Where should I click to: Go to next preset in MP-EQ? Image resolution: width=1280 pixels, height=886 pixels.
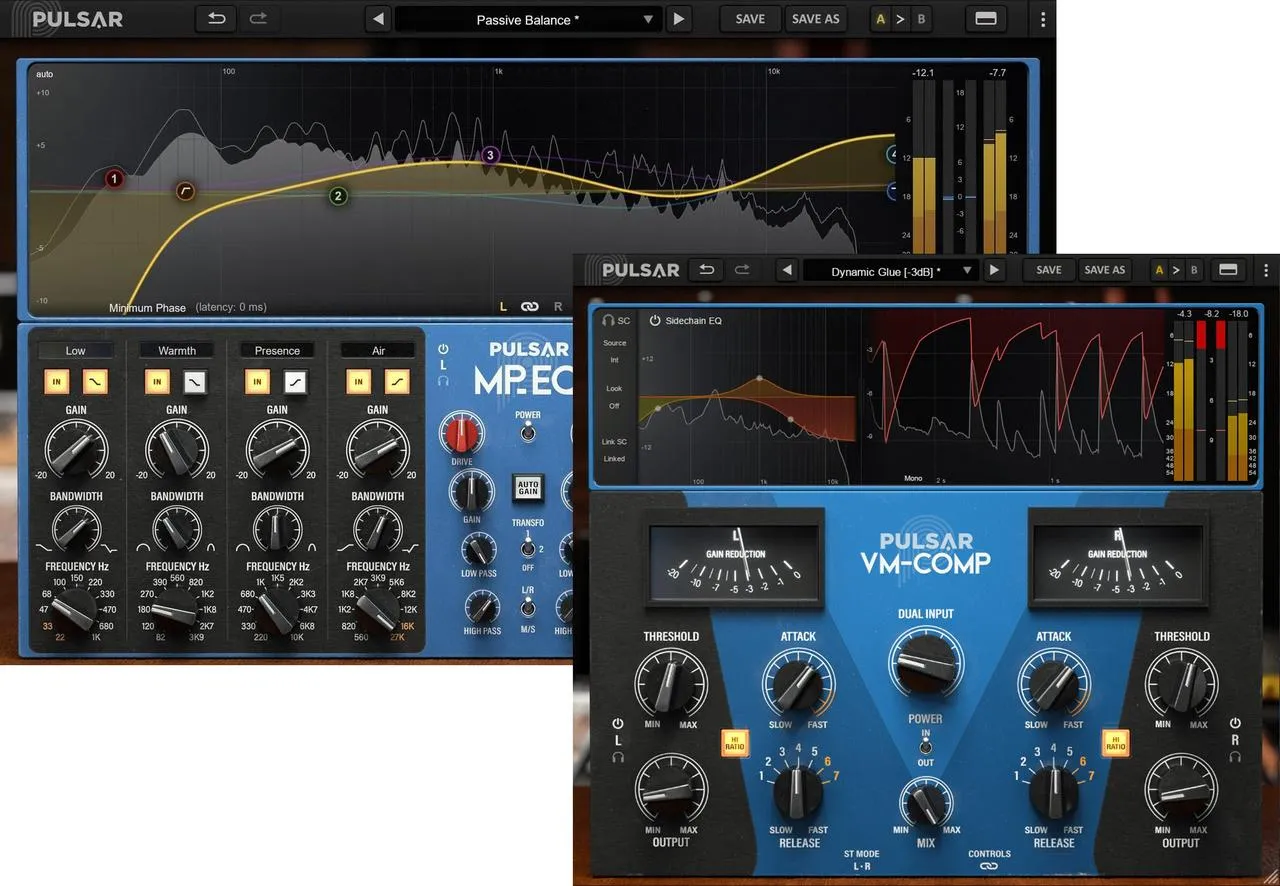tap(679, 19)
